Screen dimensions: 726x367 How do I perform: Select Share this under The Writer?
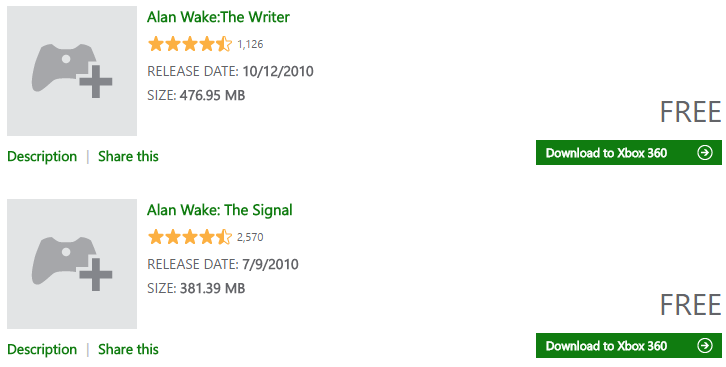(x=128, y=156)
